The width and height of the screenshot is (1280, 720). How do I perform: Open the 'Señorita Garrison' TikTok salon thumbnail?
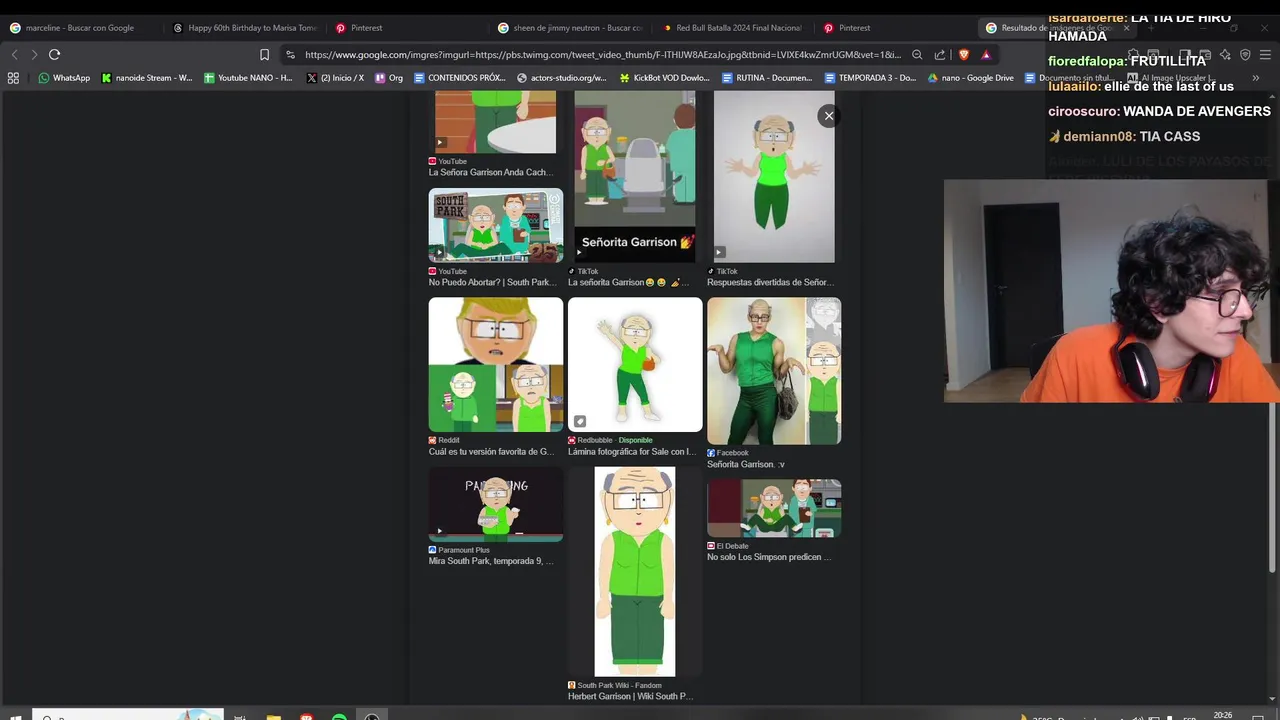[x=635, y=176]
